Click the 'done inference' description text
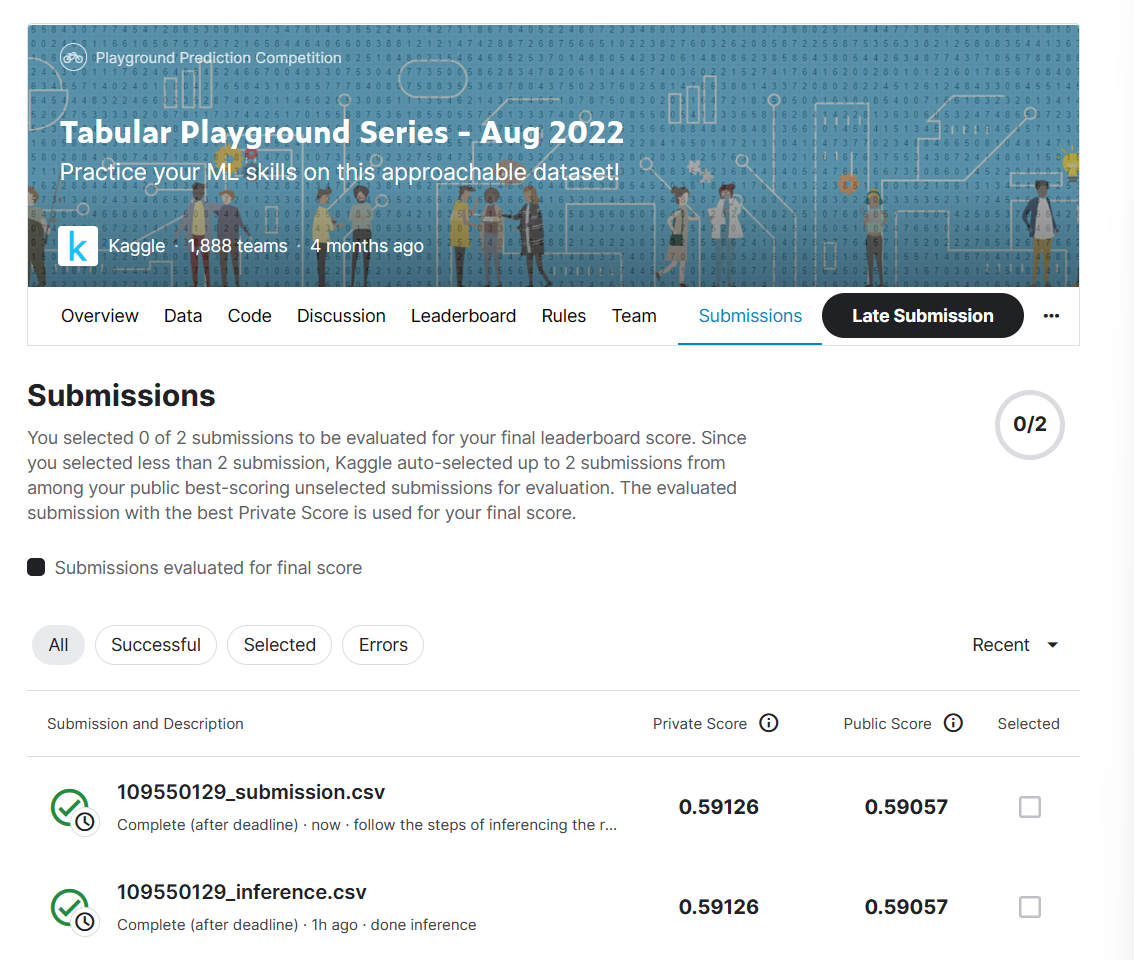Viewport: 1134px width, 960px height. point(424,925)
